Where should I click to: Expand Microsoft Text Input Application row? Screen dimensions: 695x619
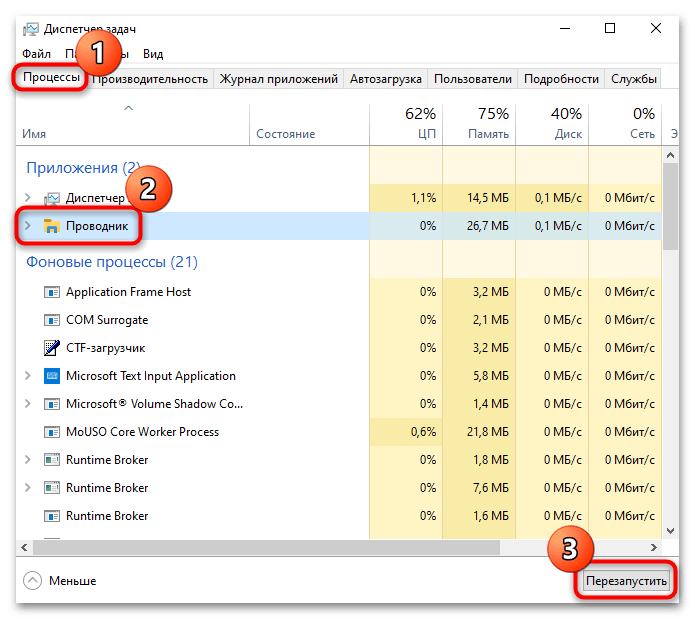27,376
